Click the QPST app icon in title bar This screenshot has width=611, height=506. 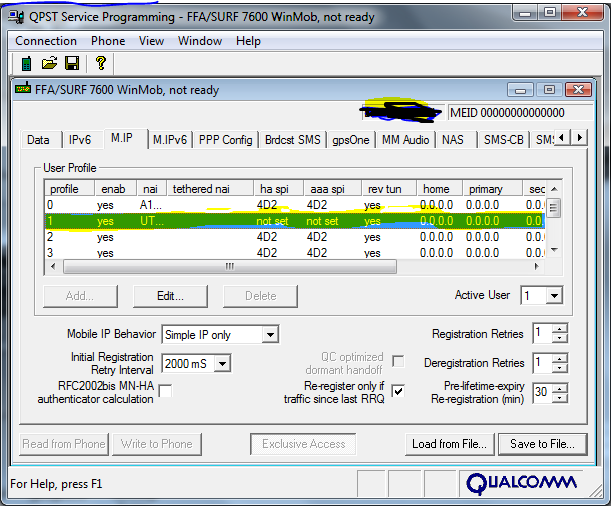click(x=16, y=17)
